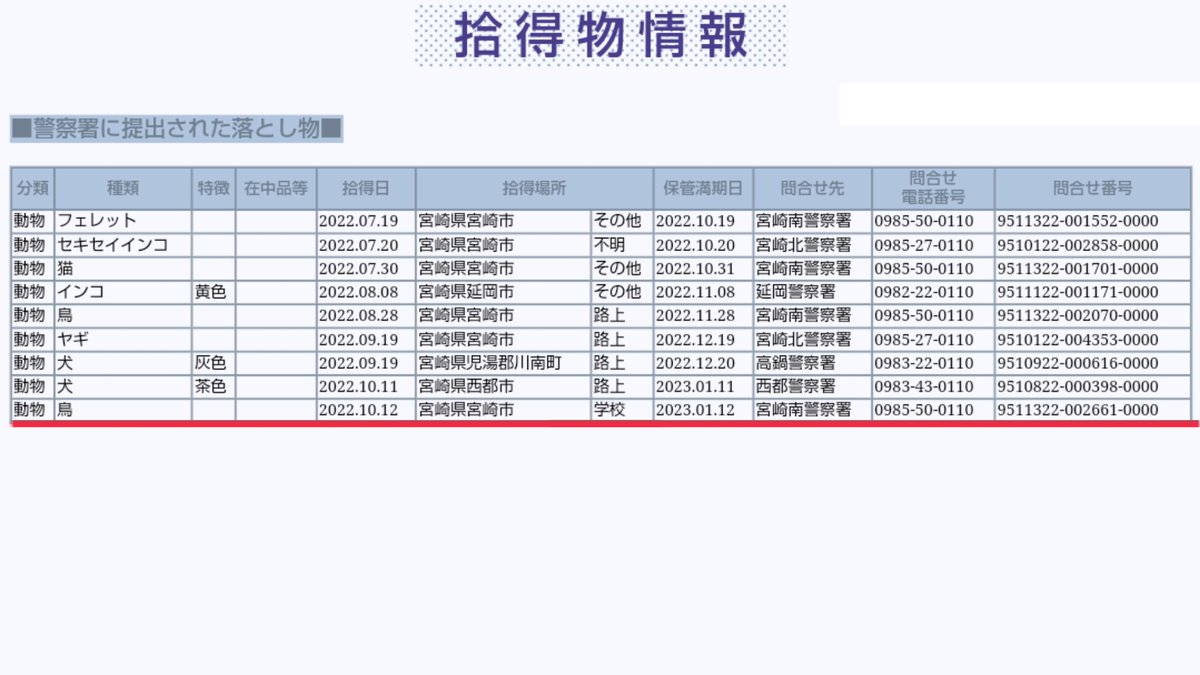The width and height of the screenshot is (1200, 675).
Task: Click inquiry number 9511322-002661-0000
Action: 1093,409
